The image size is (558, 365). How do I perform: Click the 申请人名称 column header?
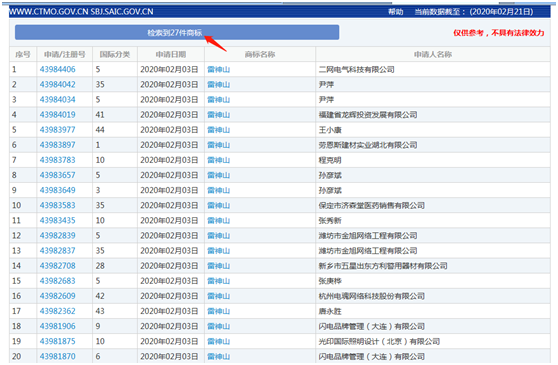[x=433, y=54]
